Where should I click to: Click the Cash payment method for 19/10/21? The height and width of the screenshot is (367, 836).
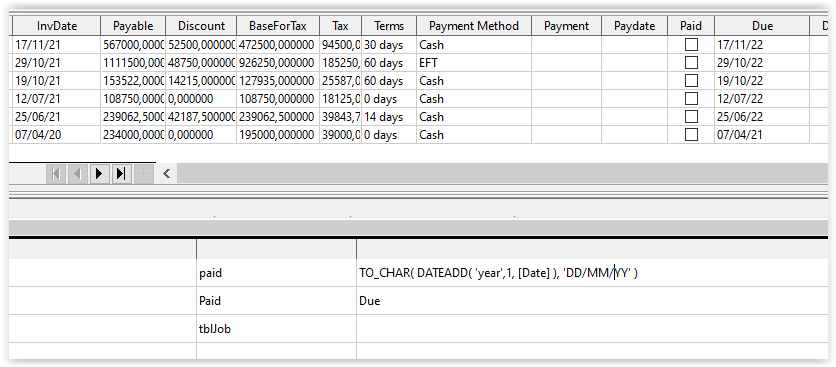click(474, 81)
